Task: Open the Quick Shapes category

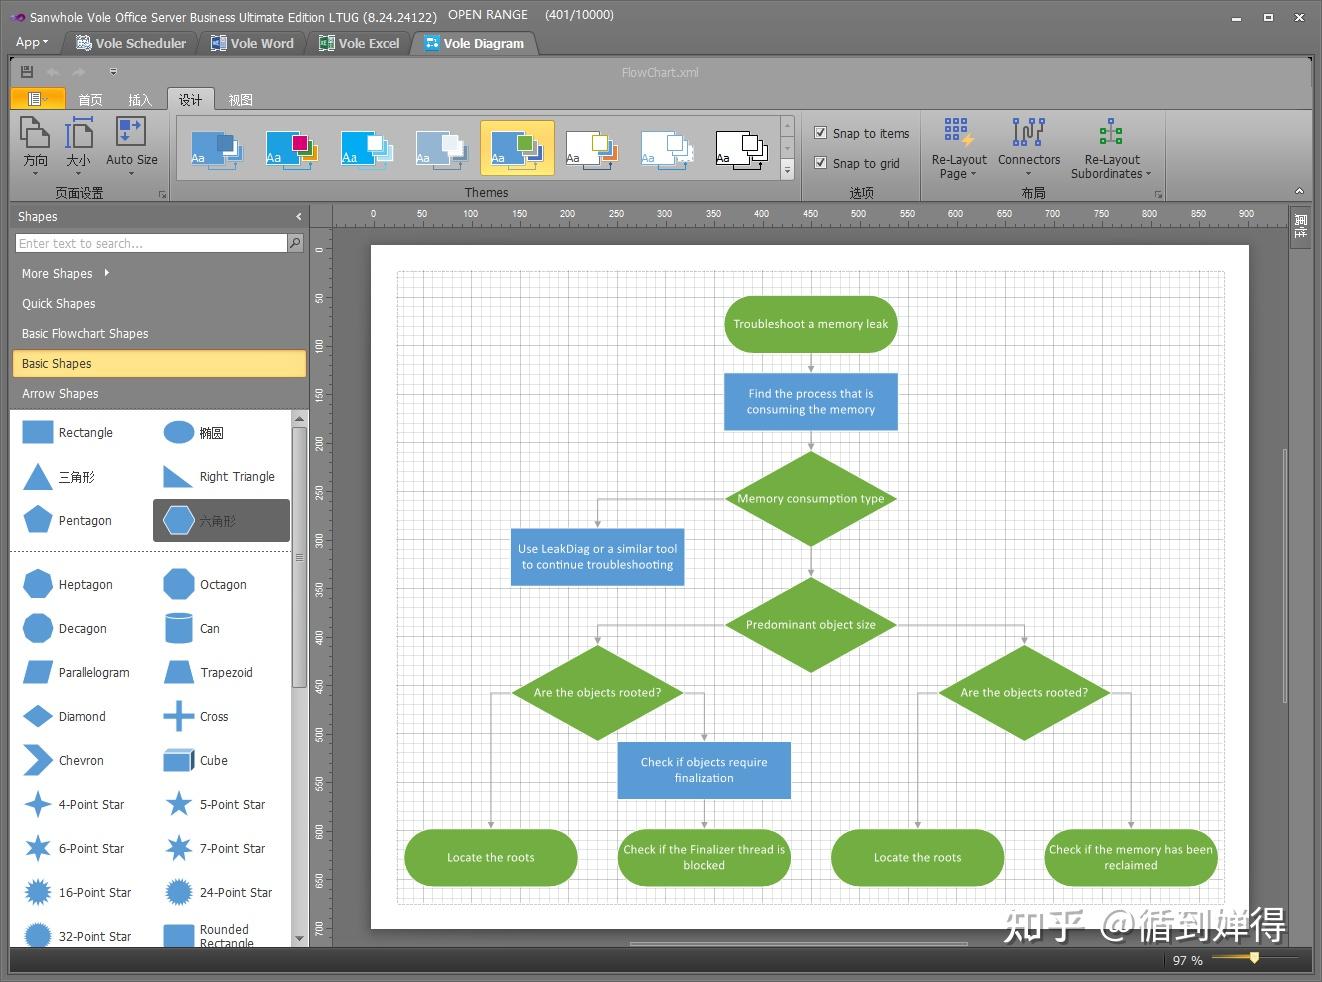Action: (59, 304)
